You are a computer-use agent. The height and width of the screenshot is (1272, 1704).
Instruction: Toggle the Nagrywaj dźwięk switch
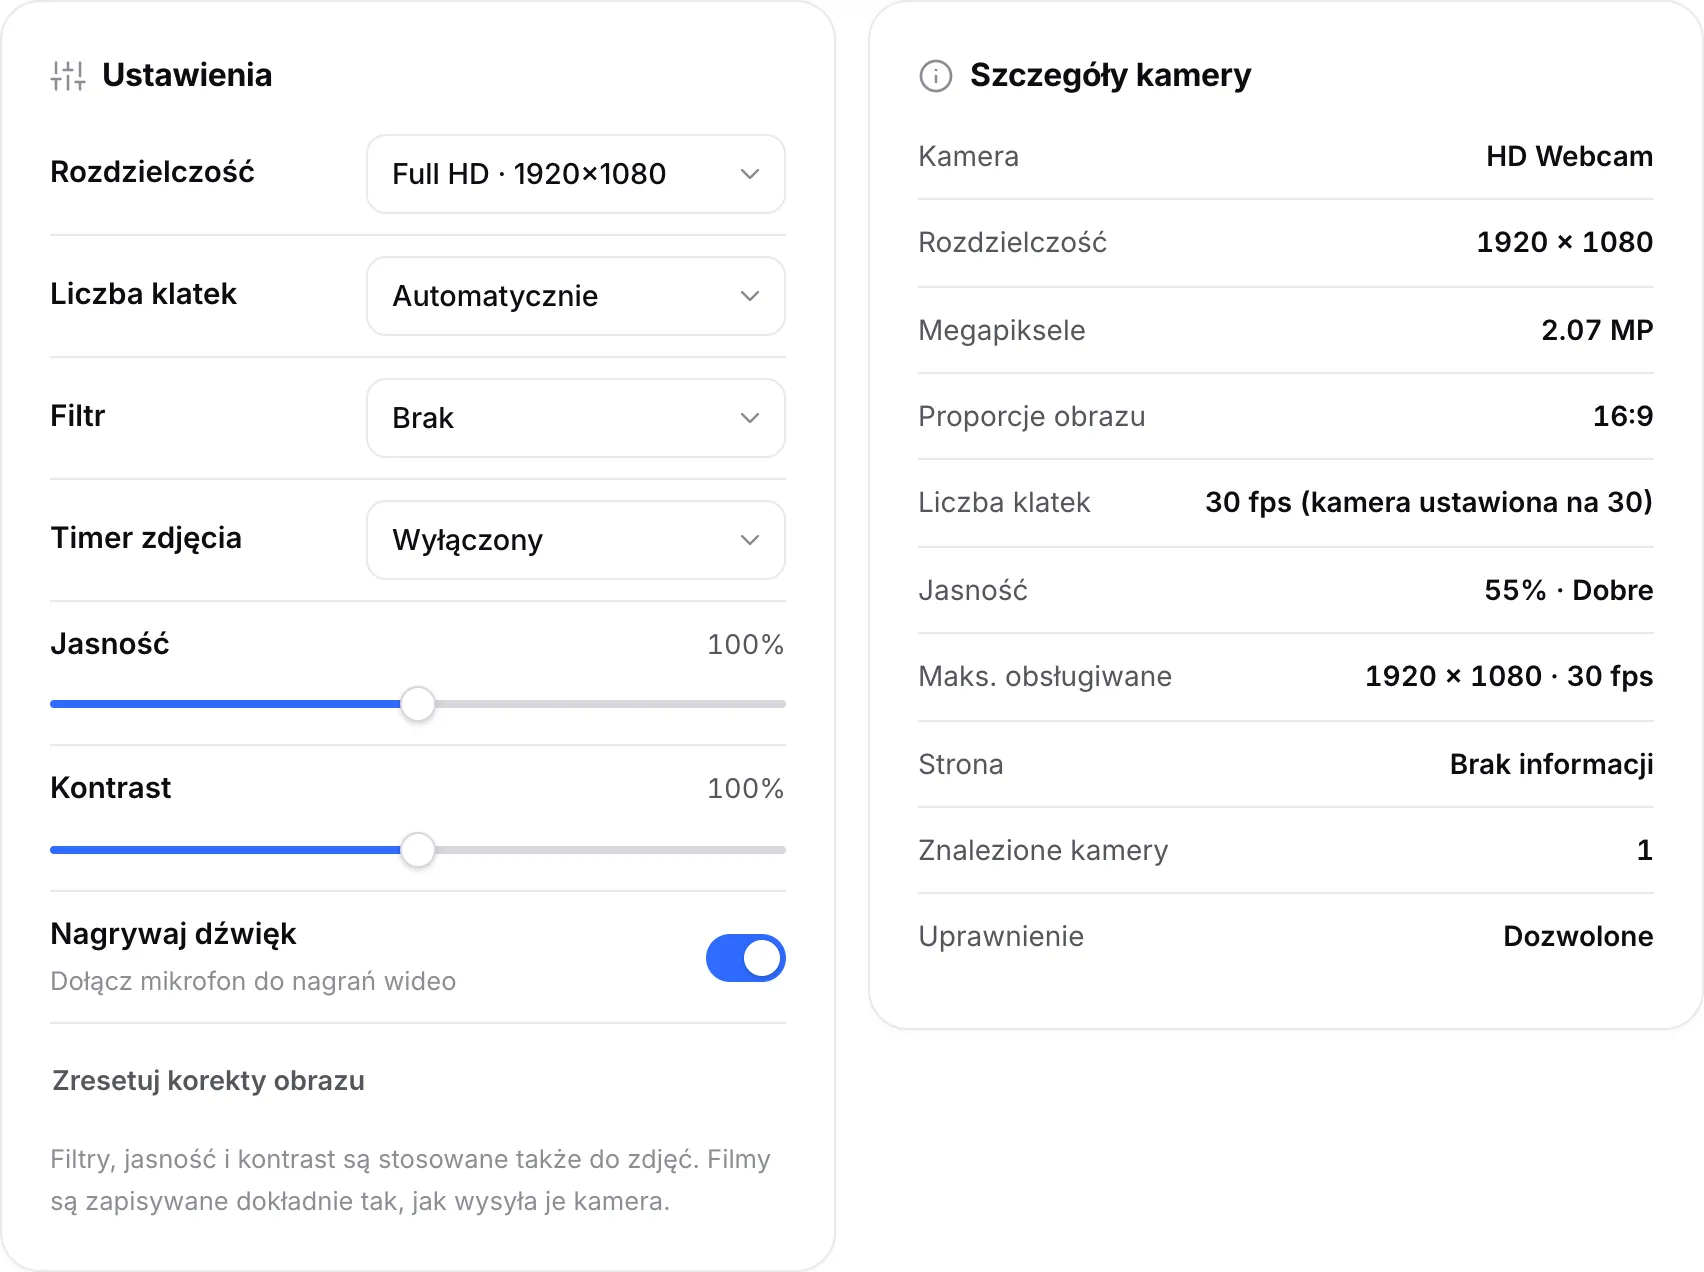point(746,958)
